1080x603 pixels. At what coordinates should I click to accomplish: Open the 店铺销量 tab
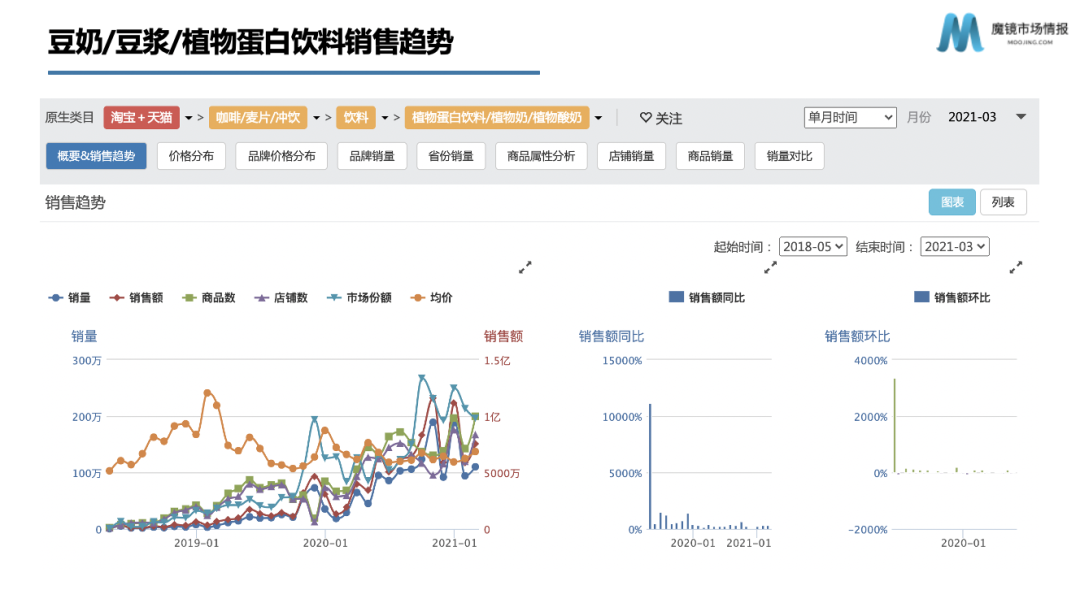coord(632,156)
